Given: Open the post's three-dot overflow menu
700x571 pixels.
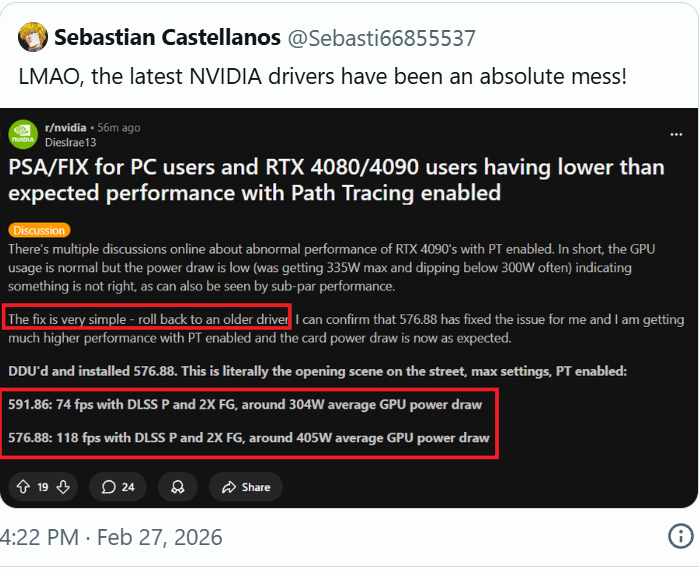Looking at the screenshot, I should point(675,132).
